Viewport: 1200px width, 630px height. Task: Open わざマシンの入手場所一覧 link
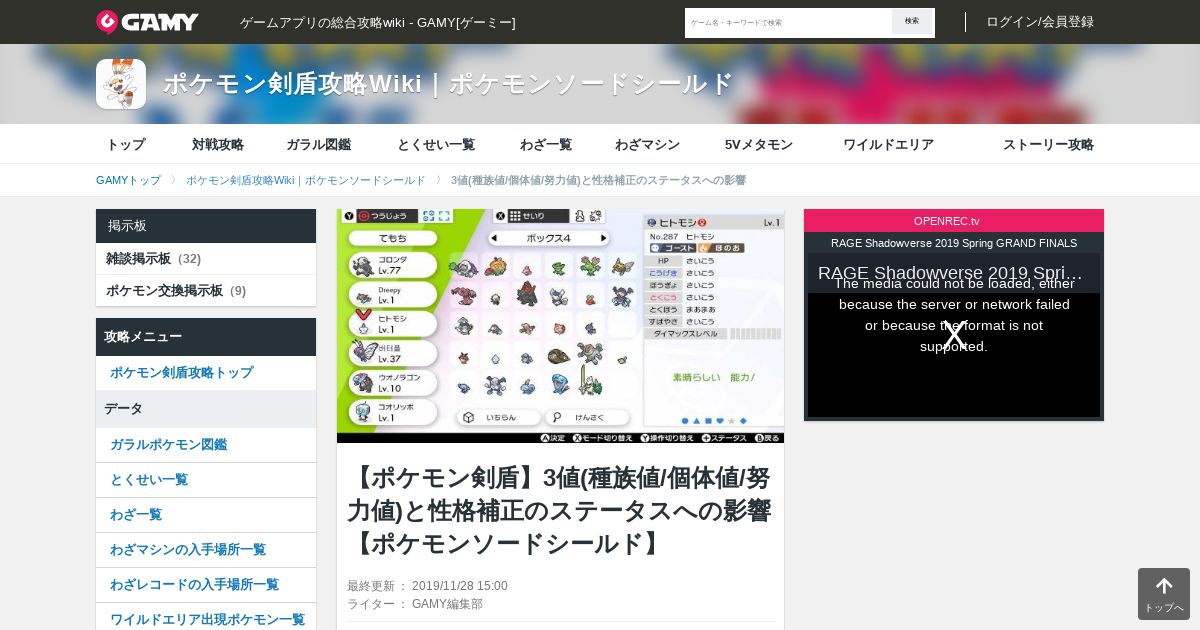pos(206,550)
